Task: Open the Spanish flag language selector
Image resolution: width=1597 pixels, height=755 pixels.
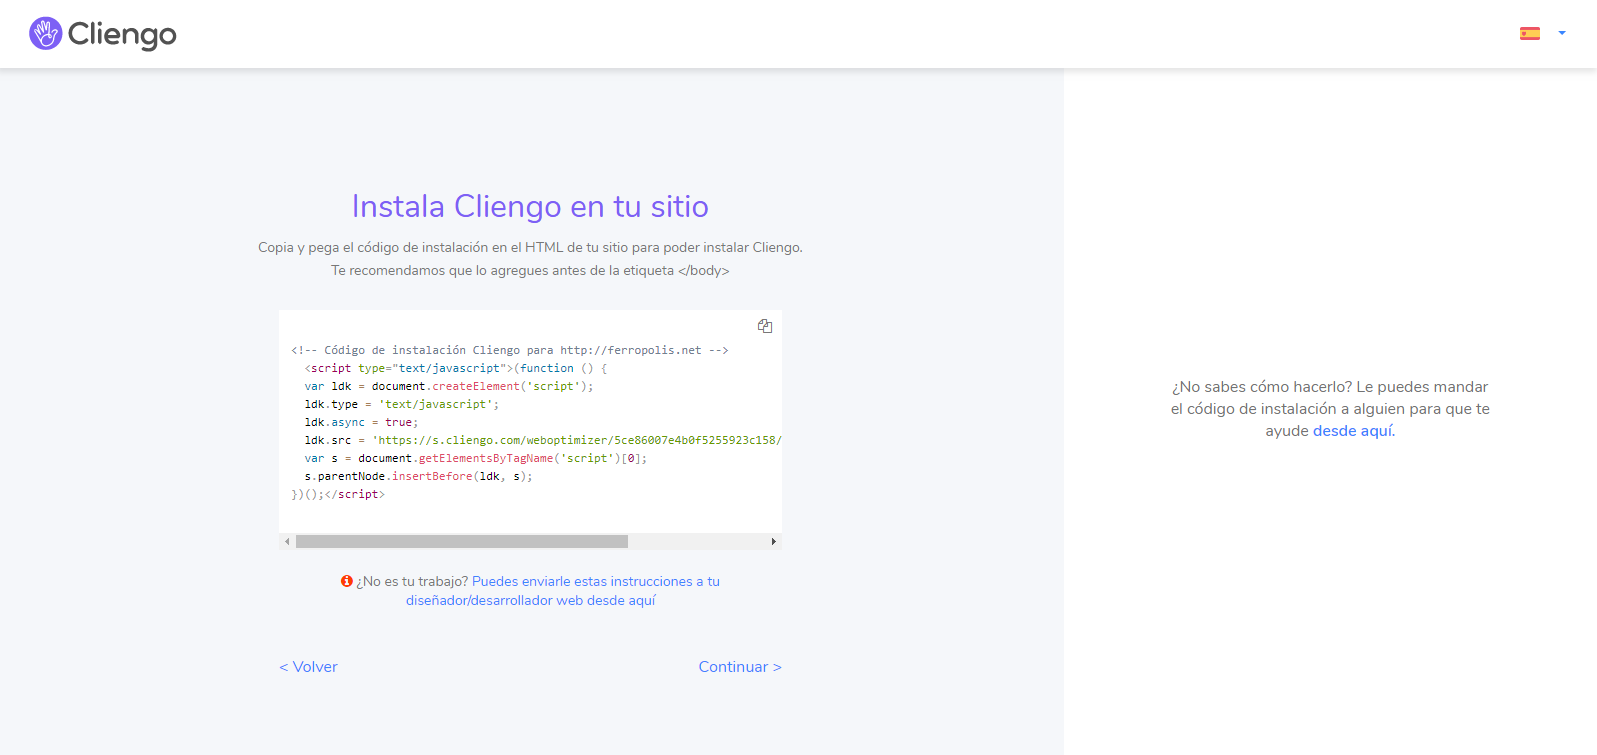Action: (1530, 33)
